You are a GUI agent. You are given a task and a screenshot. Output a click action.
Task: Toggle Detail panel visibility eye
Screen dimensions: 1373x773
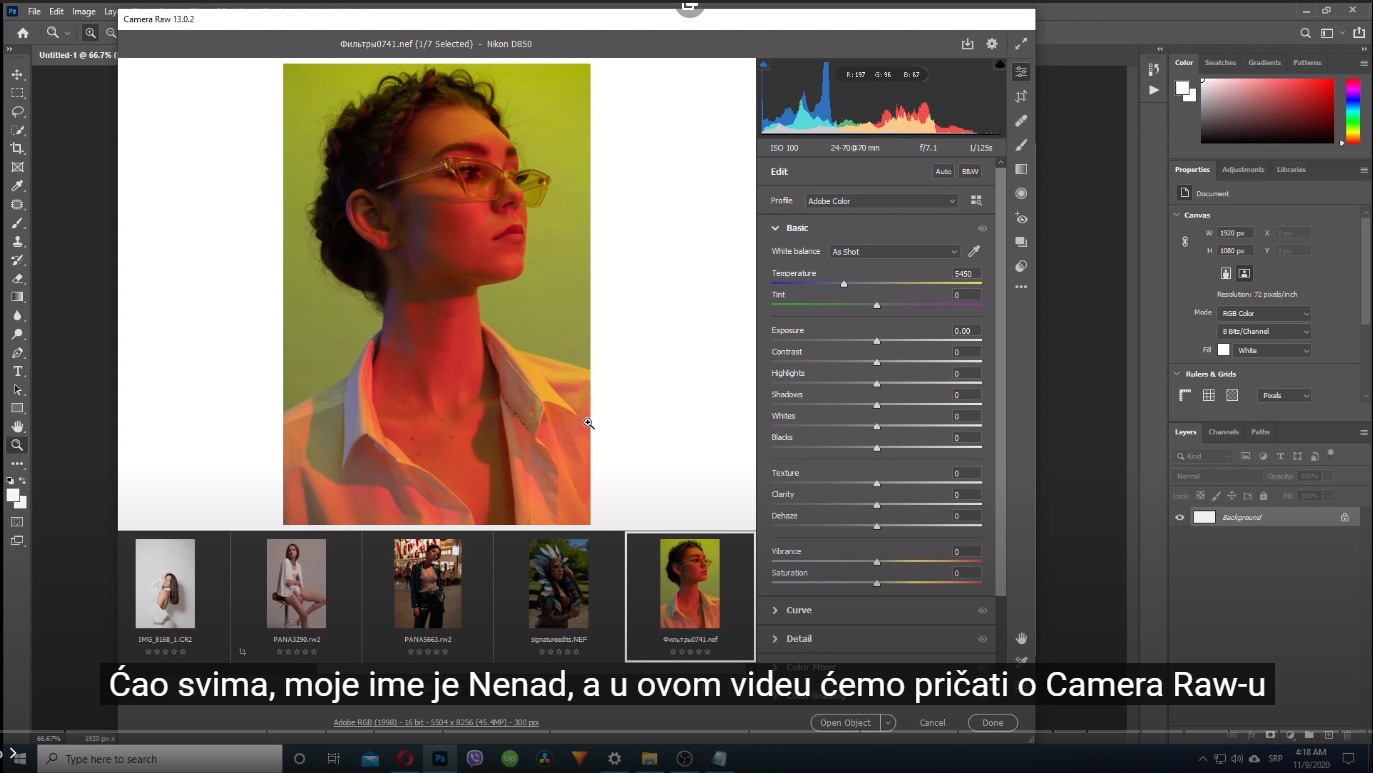pyautogui.click(x=982, y=639)
